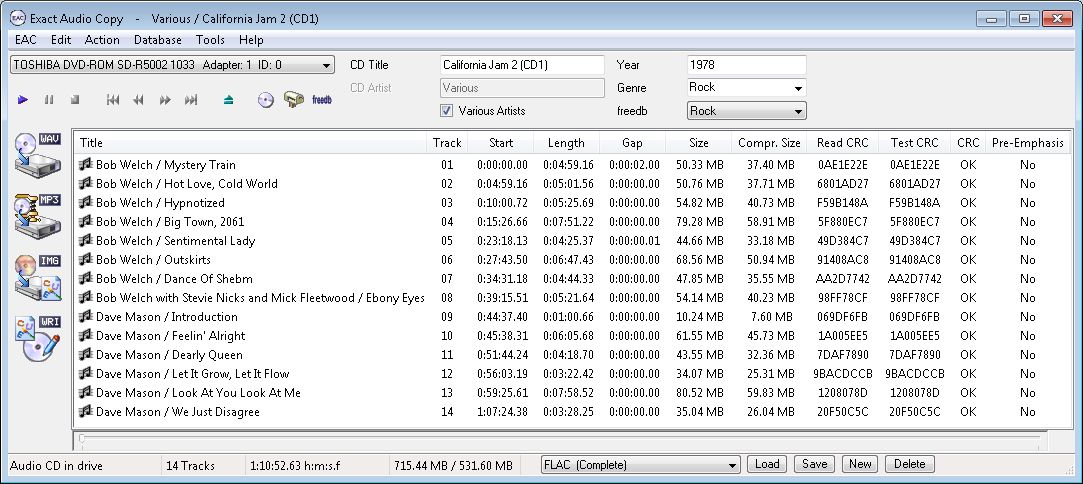The height and width of the screenshot is (484, 1083).
Task: Click the fast forward button
Action: [165, 100]
